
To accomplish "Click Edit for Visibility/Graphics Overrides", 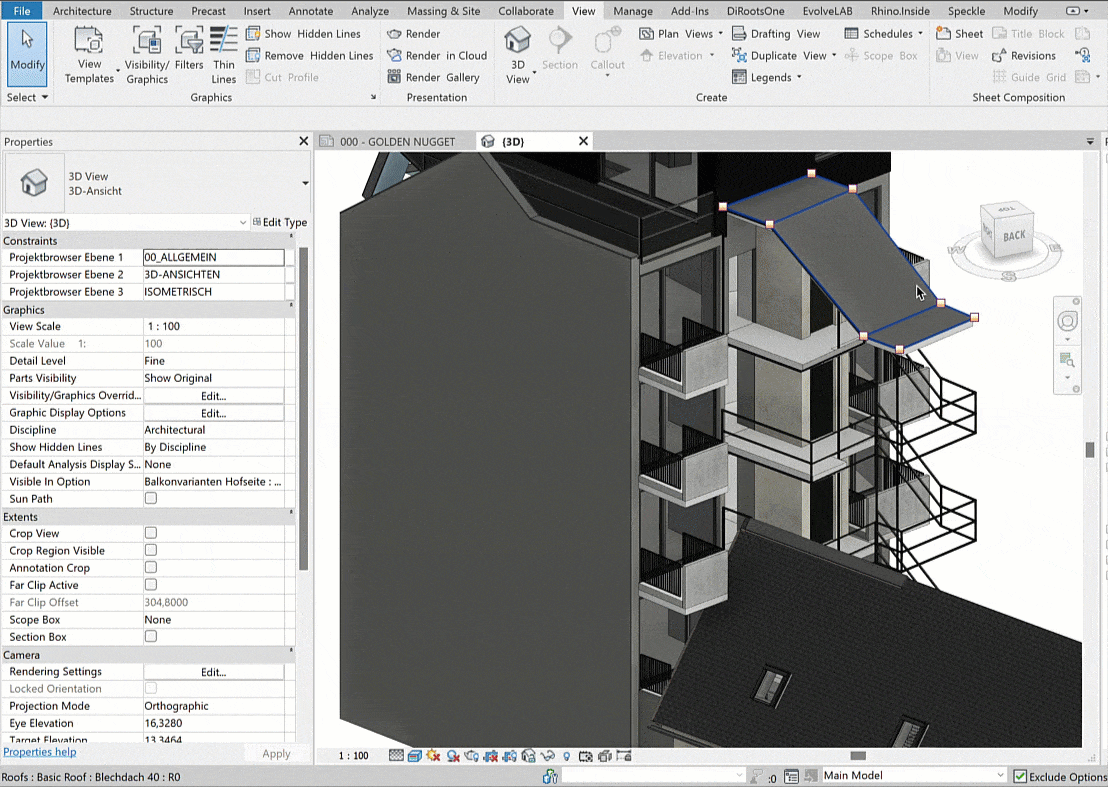I will point(213,396).
